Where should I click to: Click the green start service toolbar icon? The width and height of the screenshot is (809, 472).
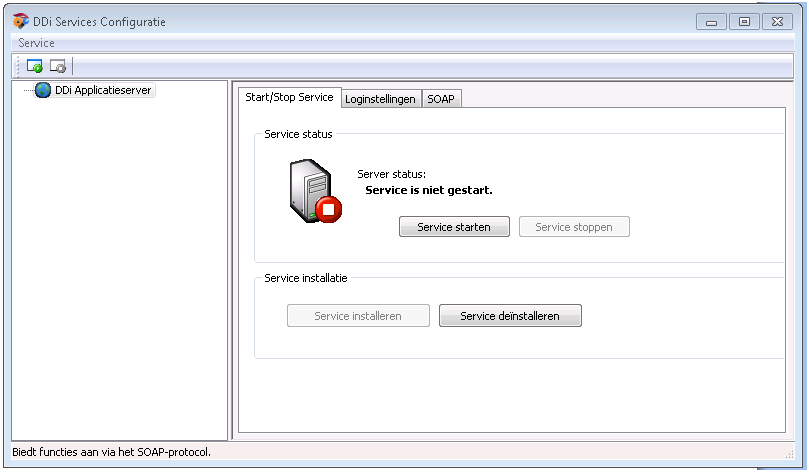(x=34, y=66)
